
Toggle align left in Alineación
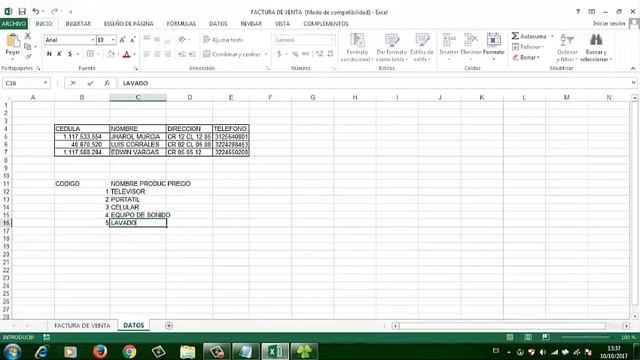147,54
